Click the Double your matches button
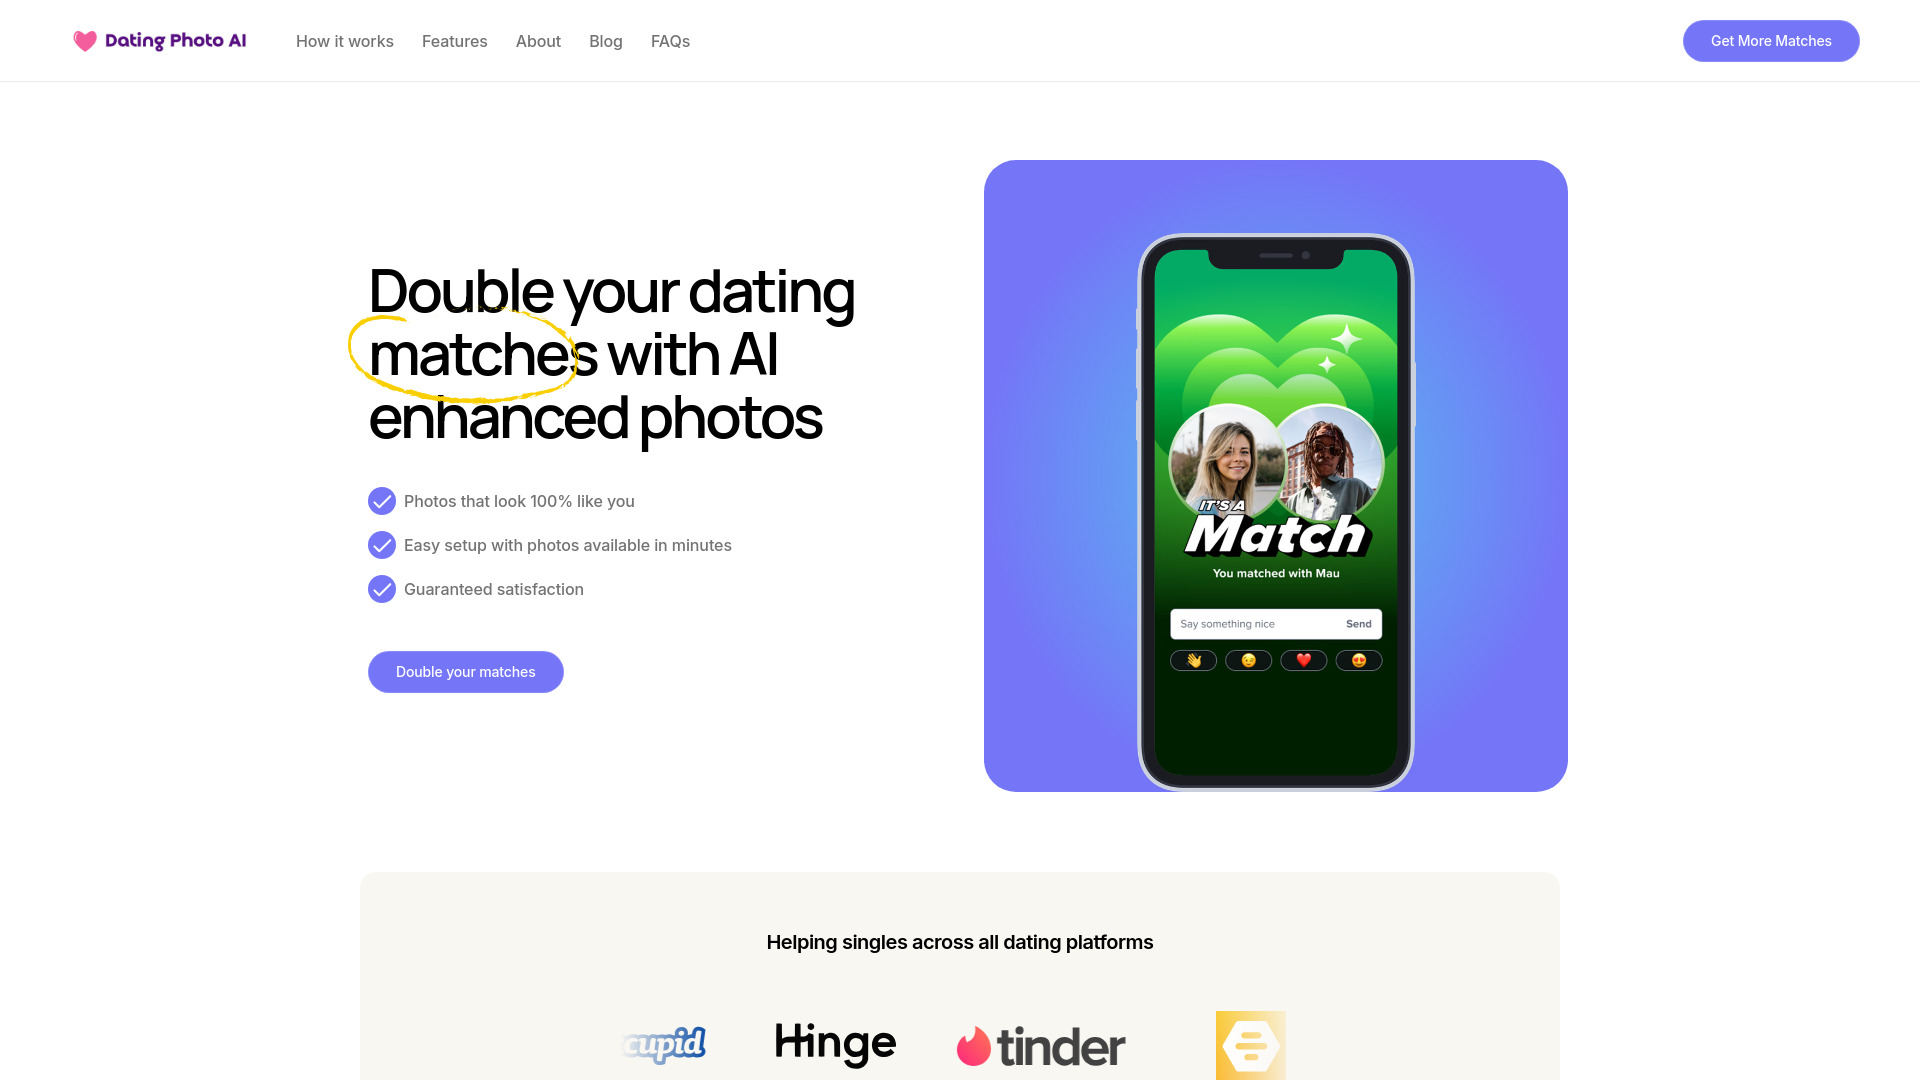This screenshot has height=1080, width=1920. point(465,671)
